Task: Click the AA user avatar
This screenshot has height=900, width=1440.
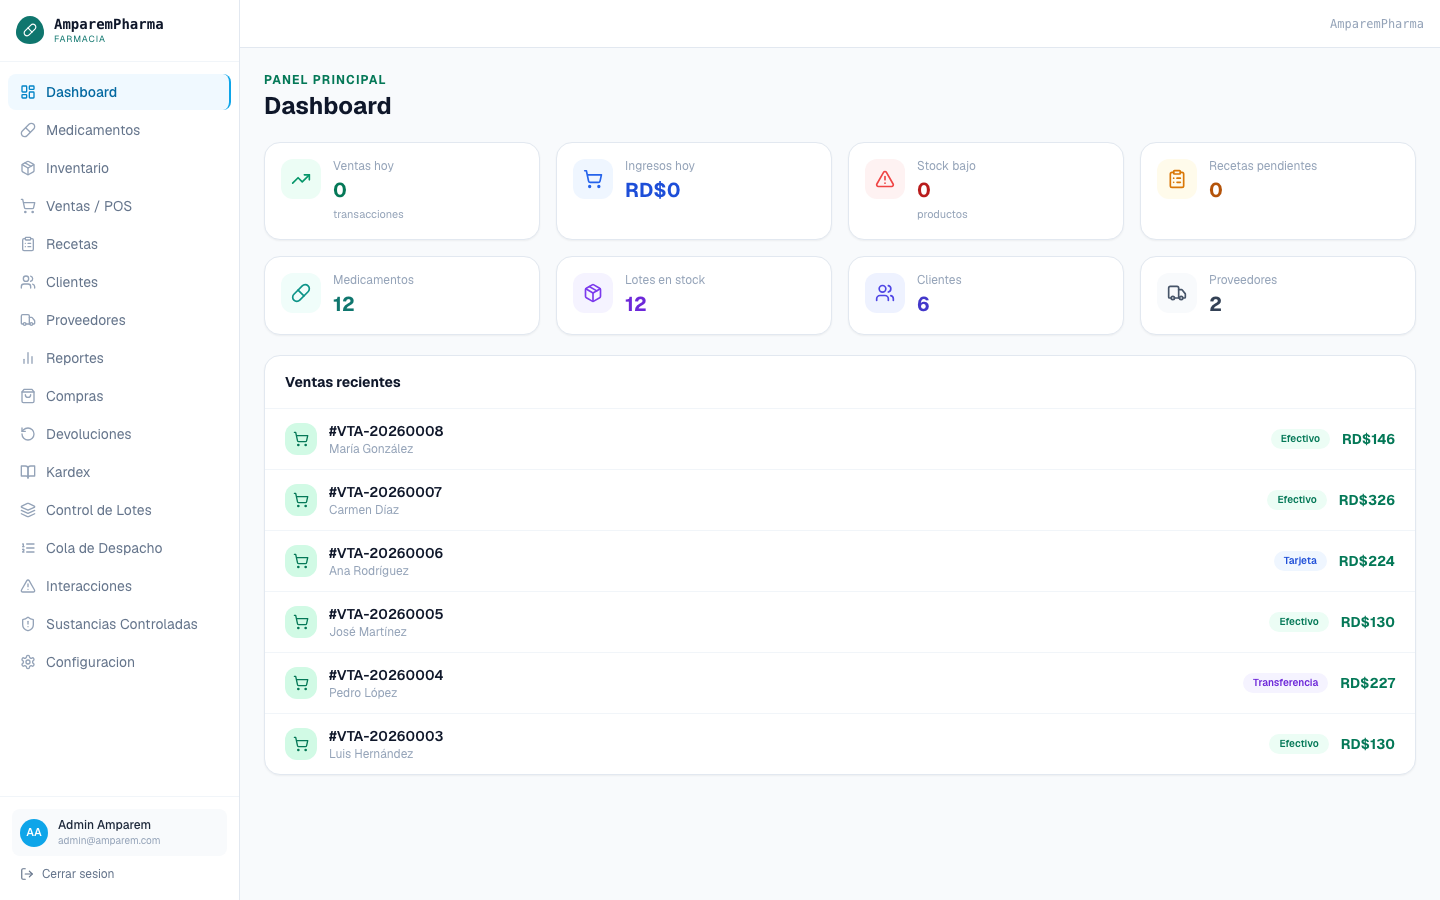Action: coord(34,832)
